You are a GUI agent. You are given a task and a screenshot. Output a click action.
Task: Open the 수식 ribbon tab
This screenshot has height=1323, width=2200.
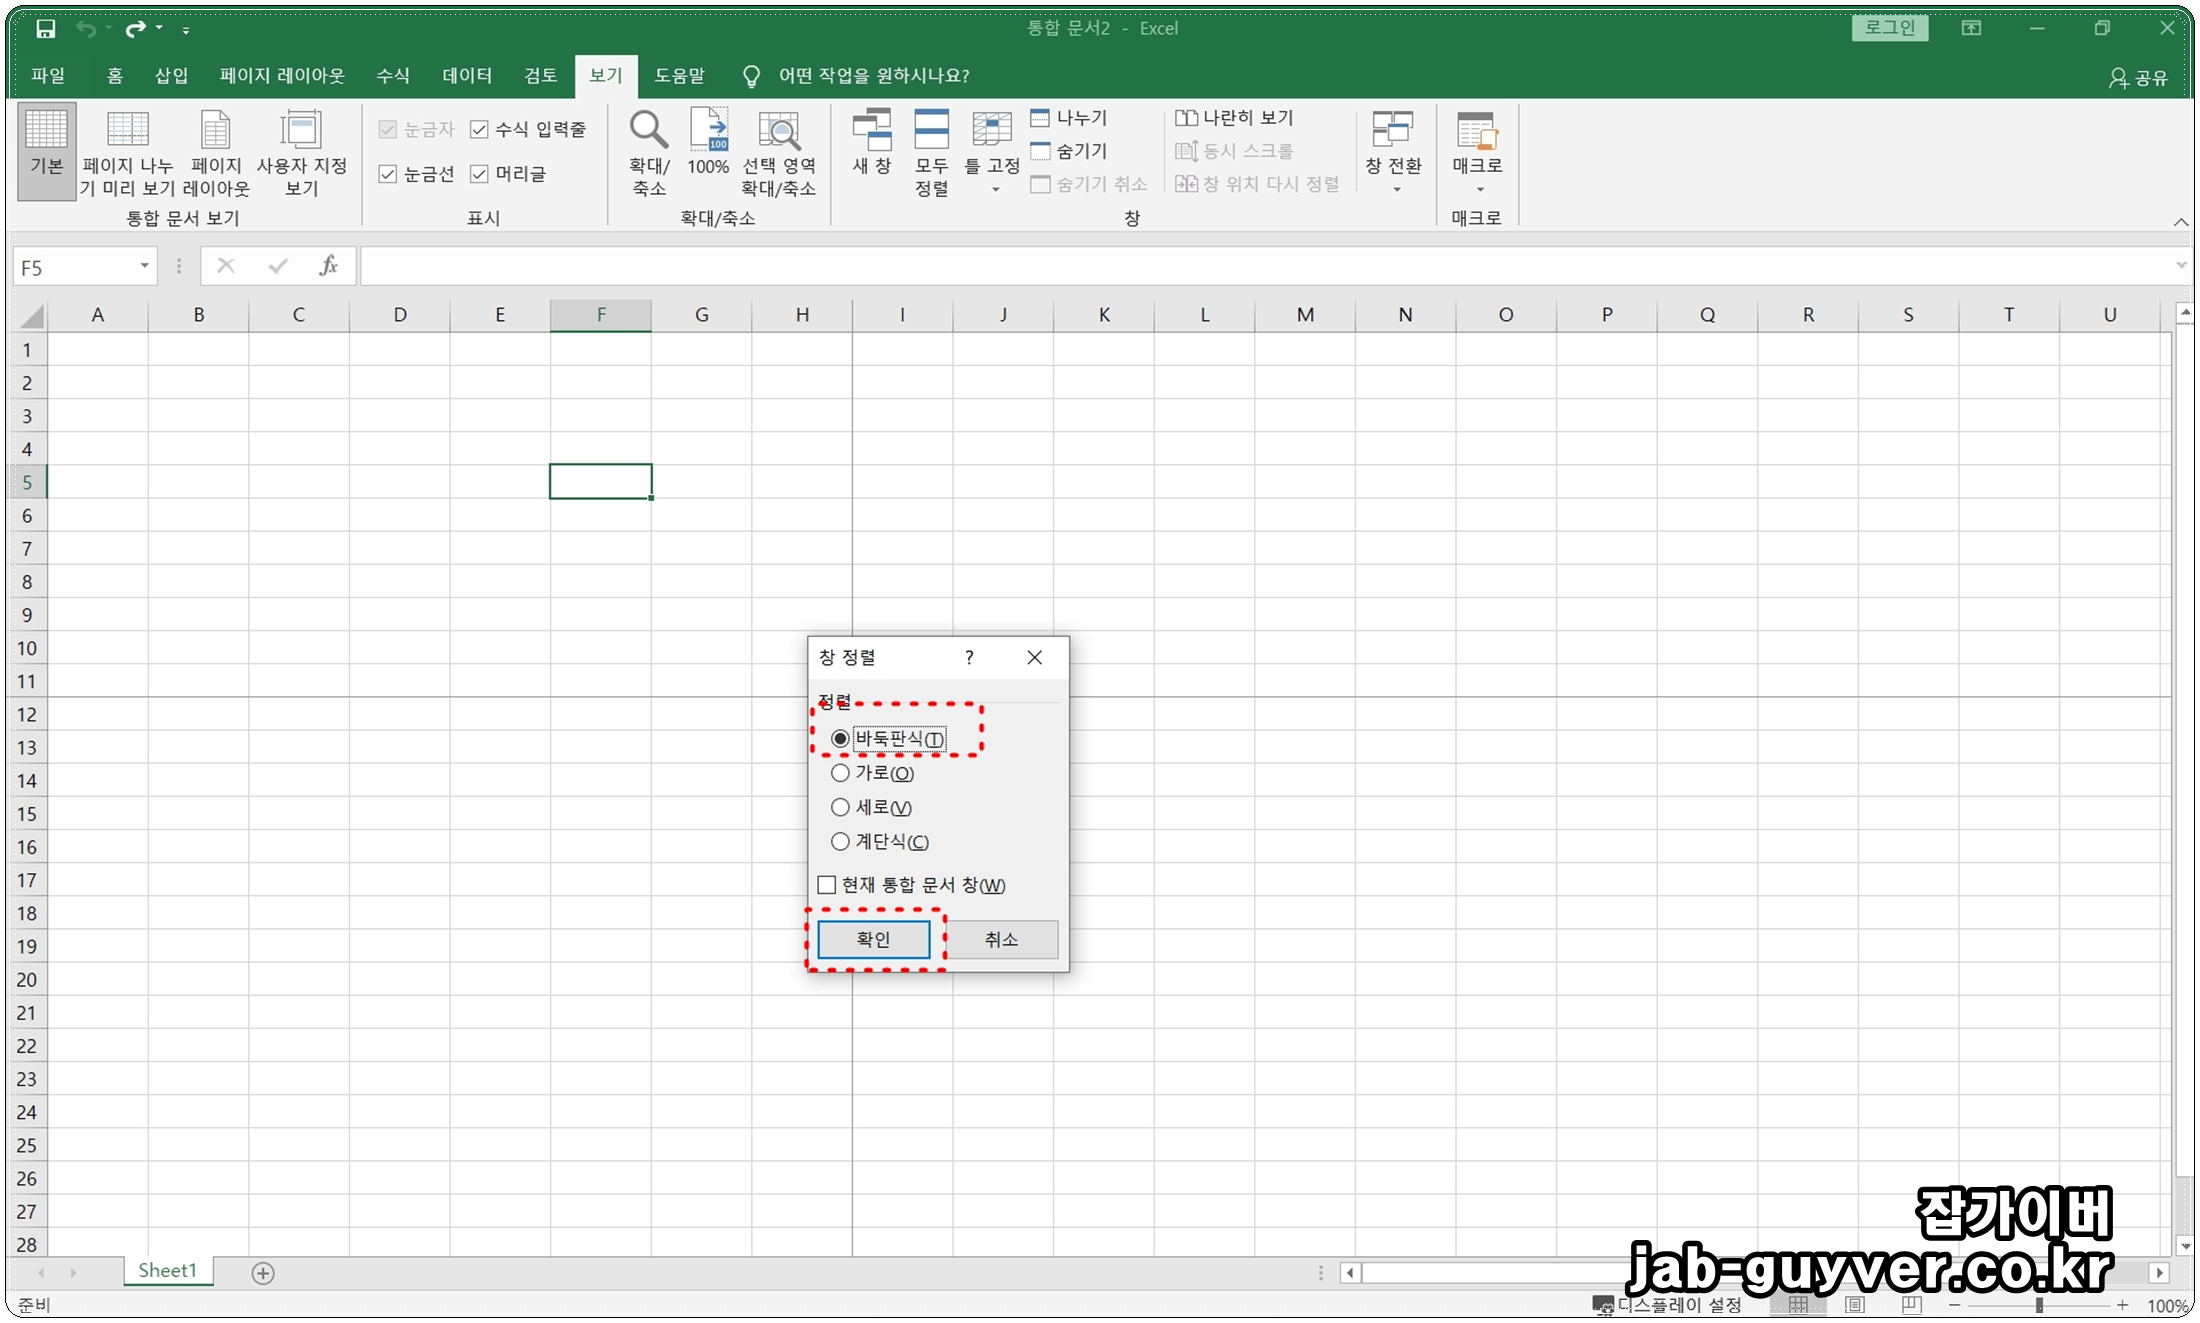(393, 76)
